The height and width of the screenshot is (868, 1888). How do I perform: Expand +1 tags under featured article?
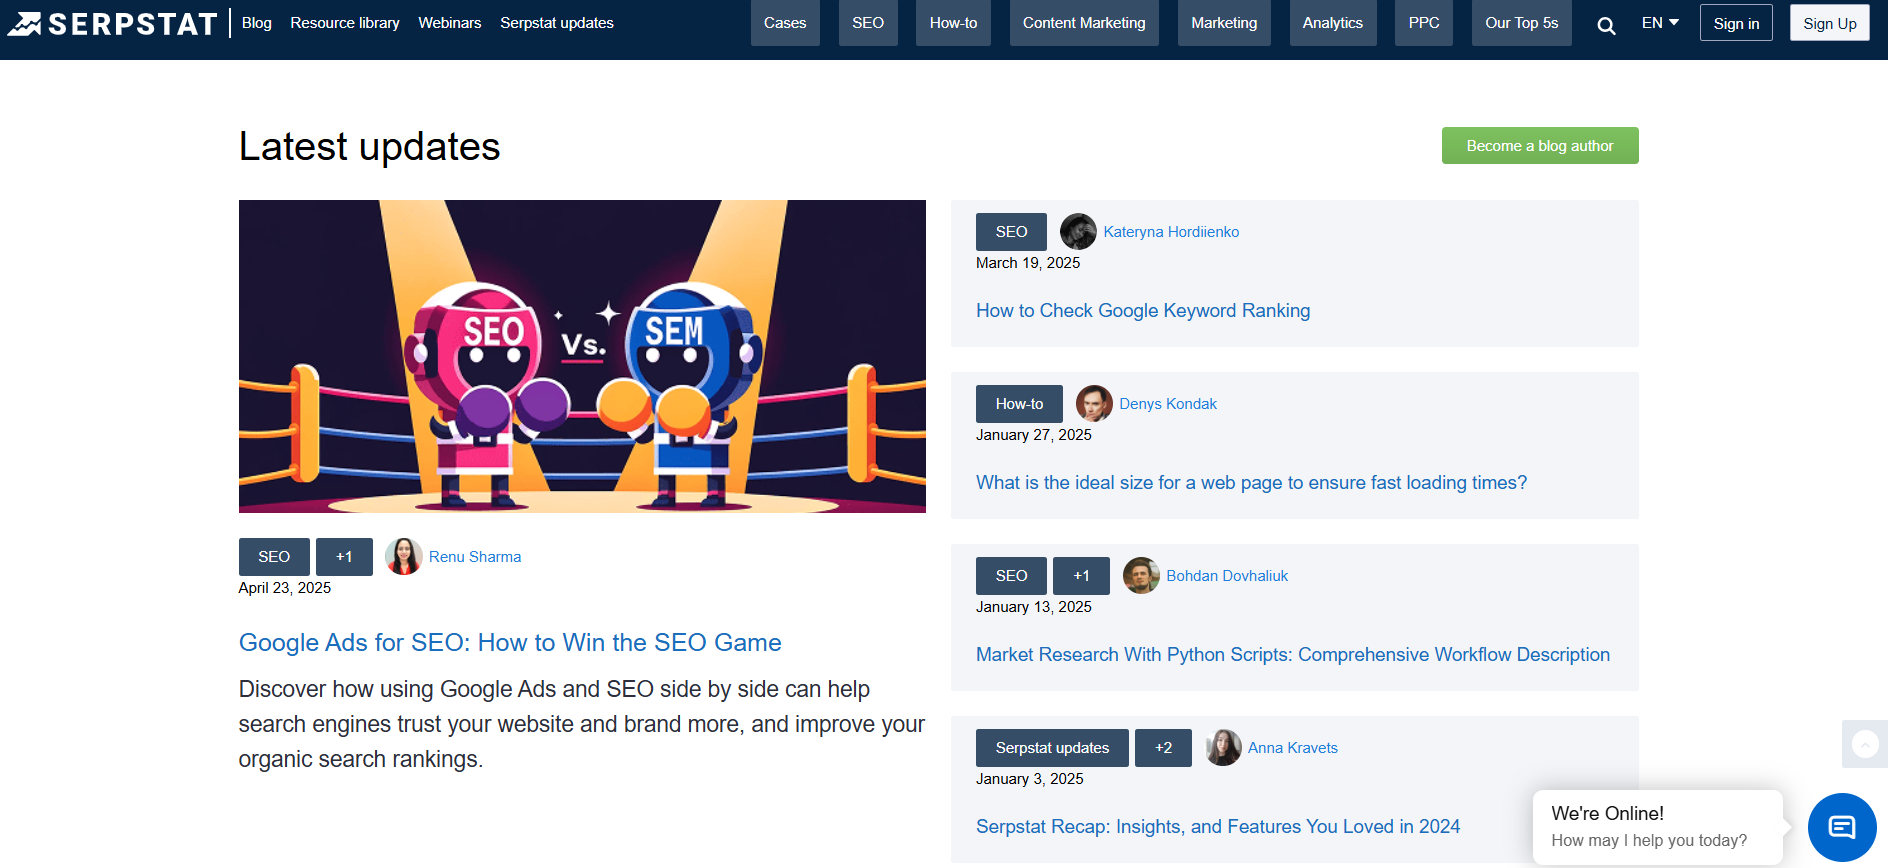point(344,557)
